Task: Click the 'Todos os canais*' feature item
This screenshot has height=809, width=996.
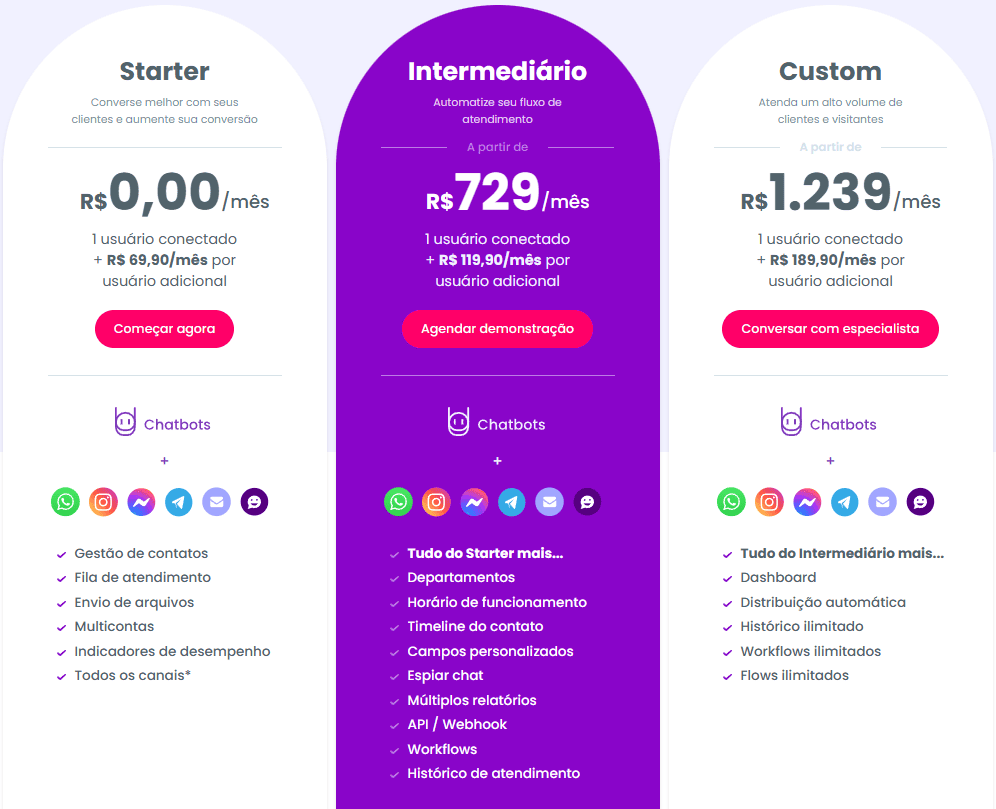Action: click(133, 676)
